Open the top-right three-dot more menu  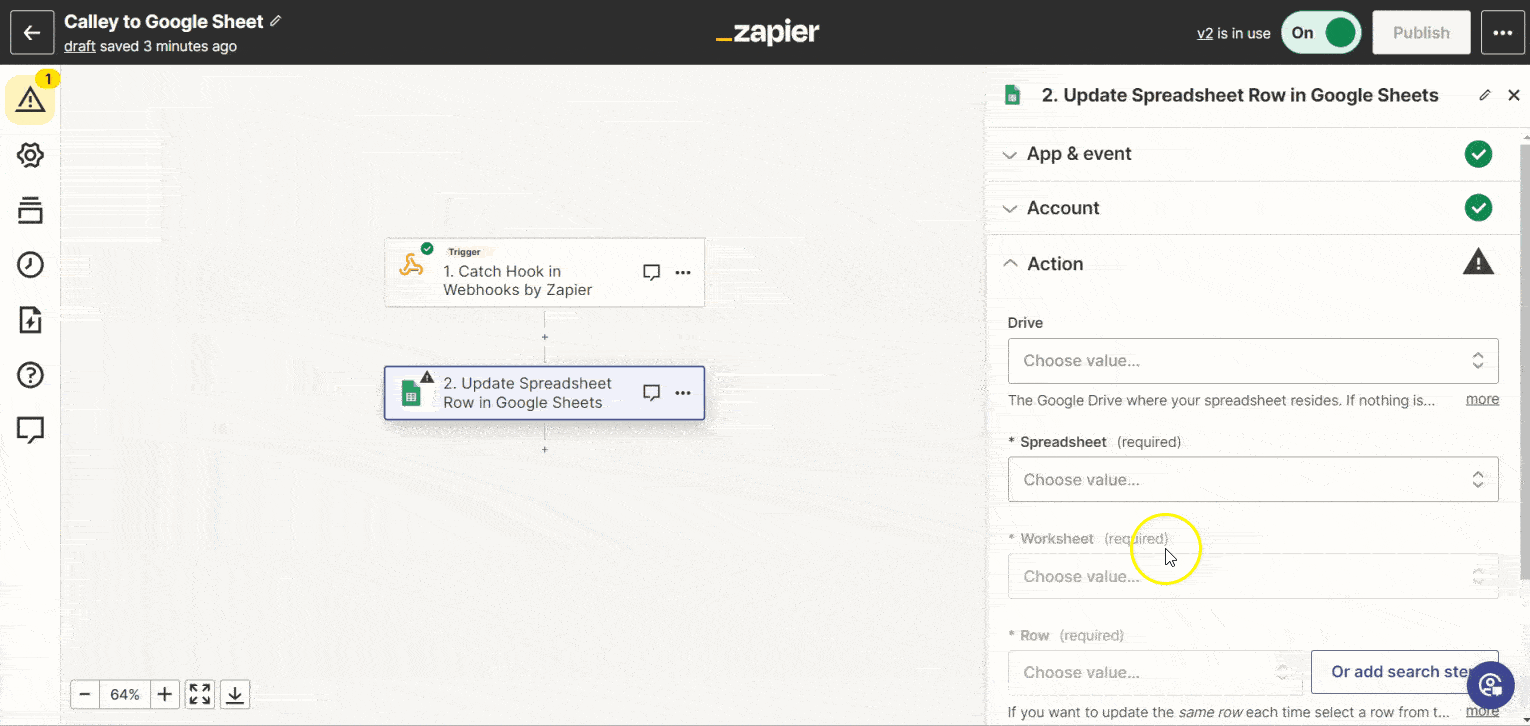(1502, 33)
